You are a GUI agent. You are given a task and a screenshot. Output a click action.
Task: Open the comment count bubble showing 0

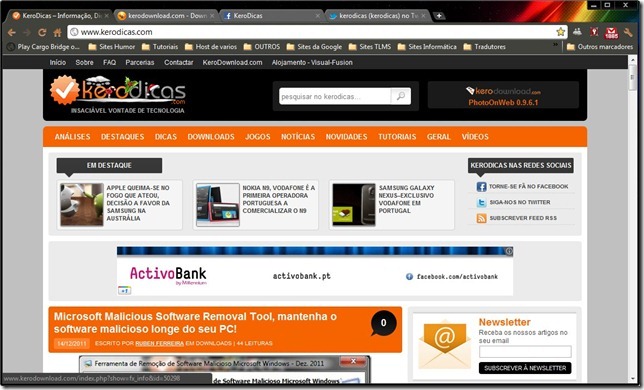[383, 323]
